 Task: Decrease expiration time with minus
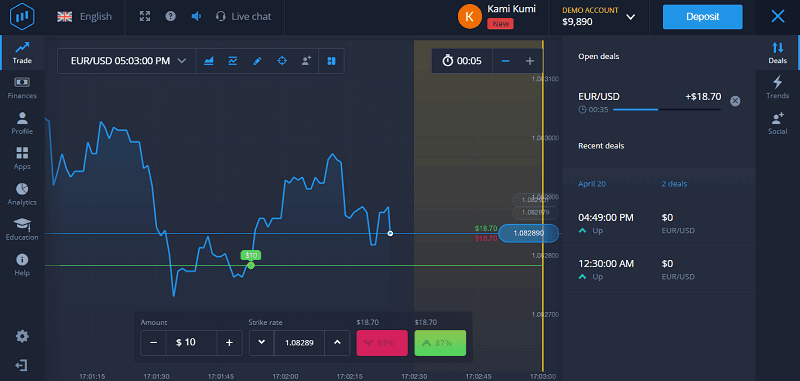point(506,61)
